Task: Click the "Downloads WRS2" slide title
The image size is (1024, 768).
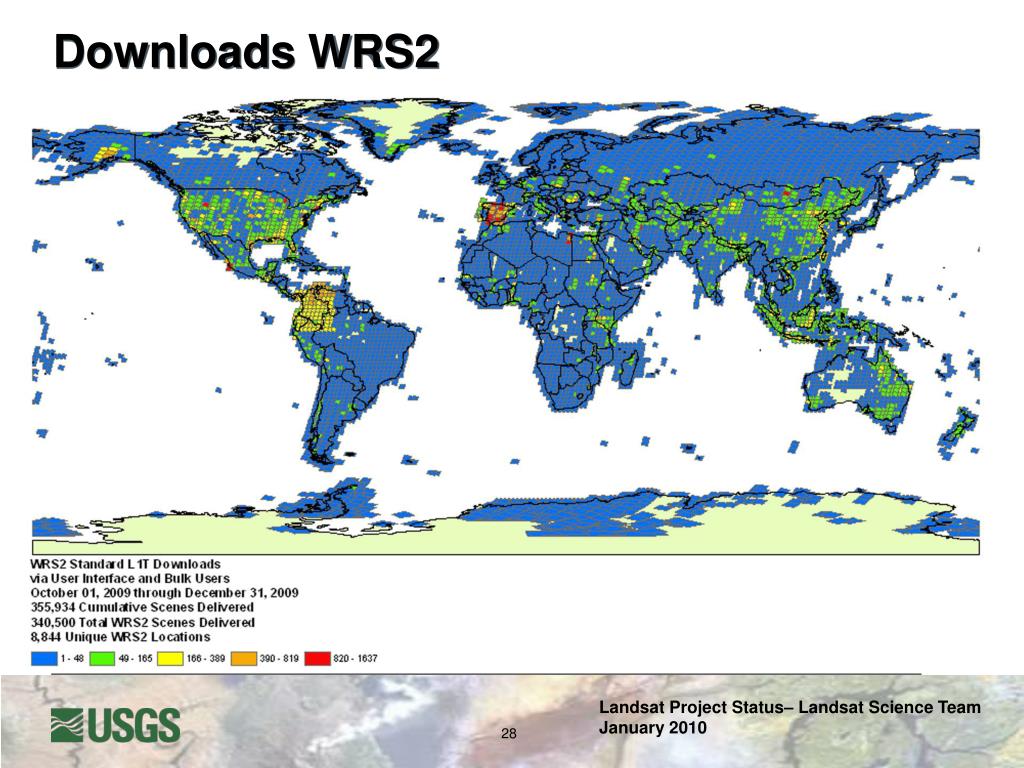Action: [x=246, y=51]
